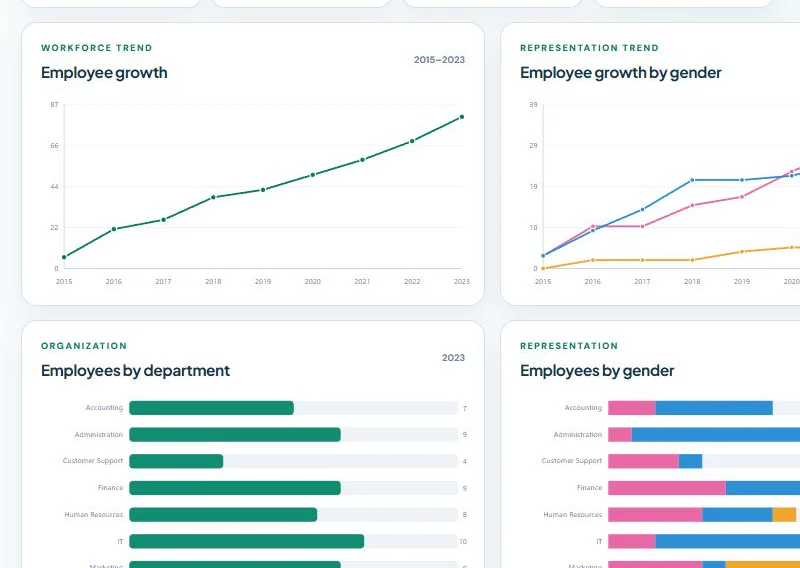Image resolution: width=800 pixels, height=568 pixels.
Task: Select the 2022 data point on Employee growth
Action: [x=412, y=141]
